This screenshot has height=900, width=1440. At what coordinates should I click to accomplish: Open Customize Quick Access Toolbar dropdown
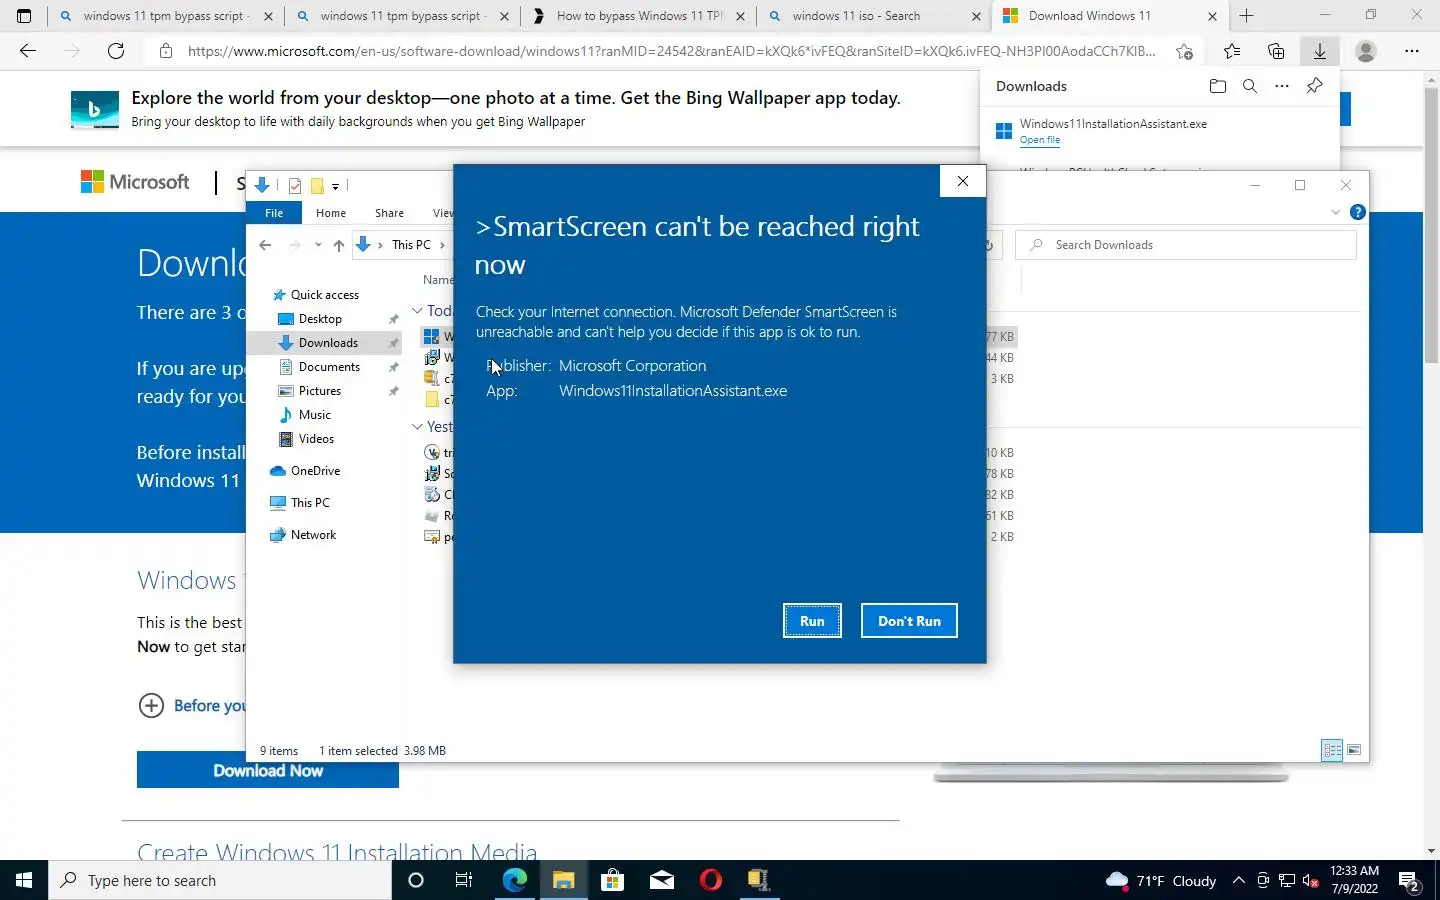click(x=336, y=186)
